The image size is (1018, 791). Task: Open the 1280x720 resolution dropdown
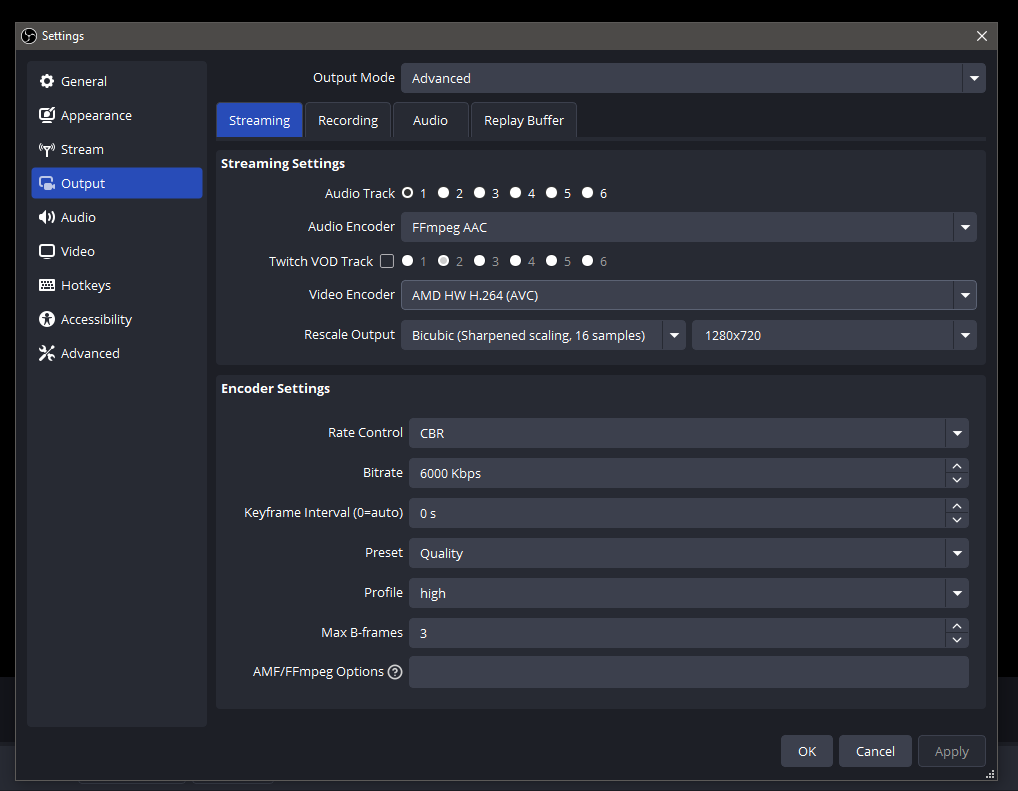click(834, 335)
